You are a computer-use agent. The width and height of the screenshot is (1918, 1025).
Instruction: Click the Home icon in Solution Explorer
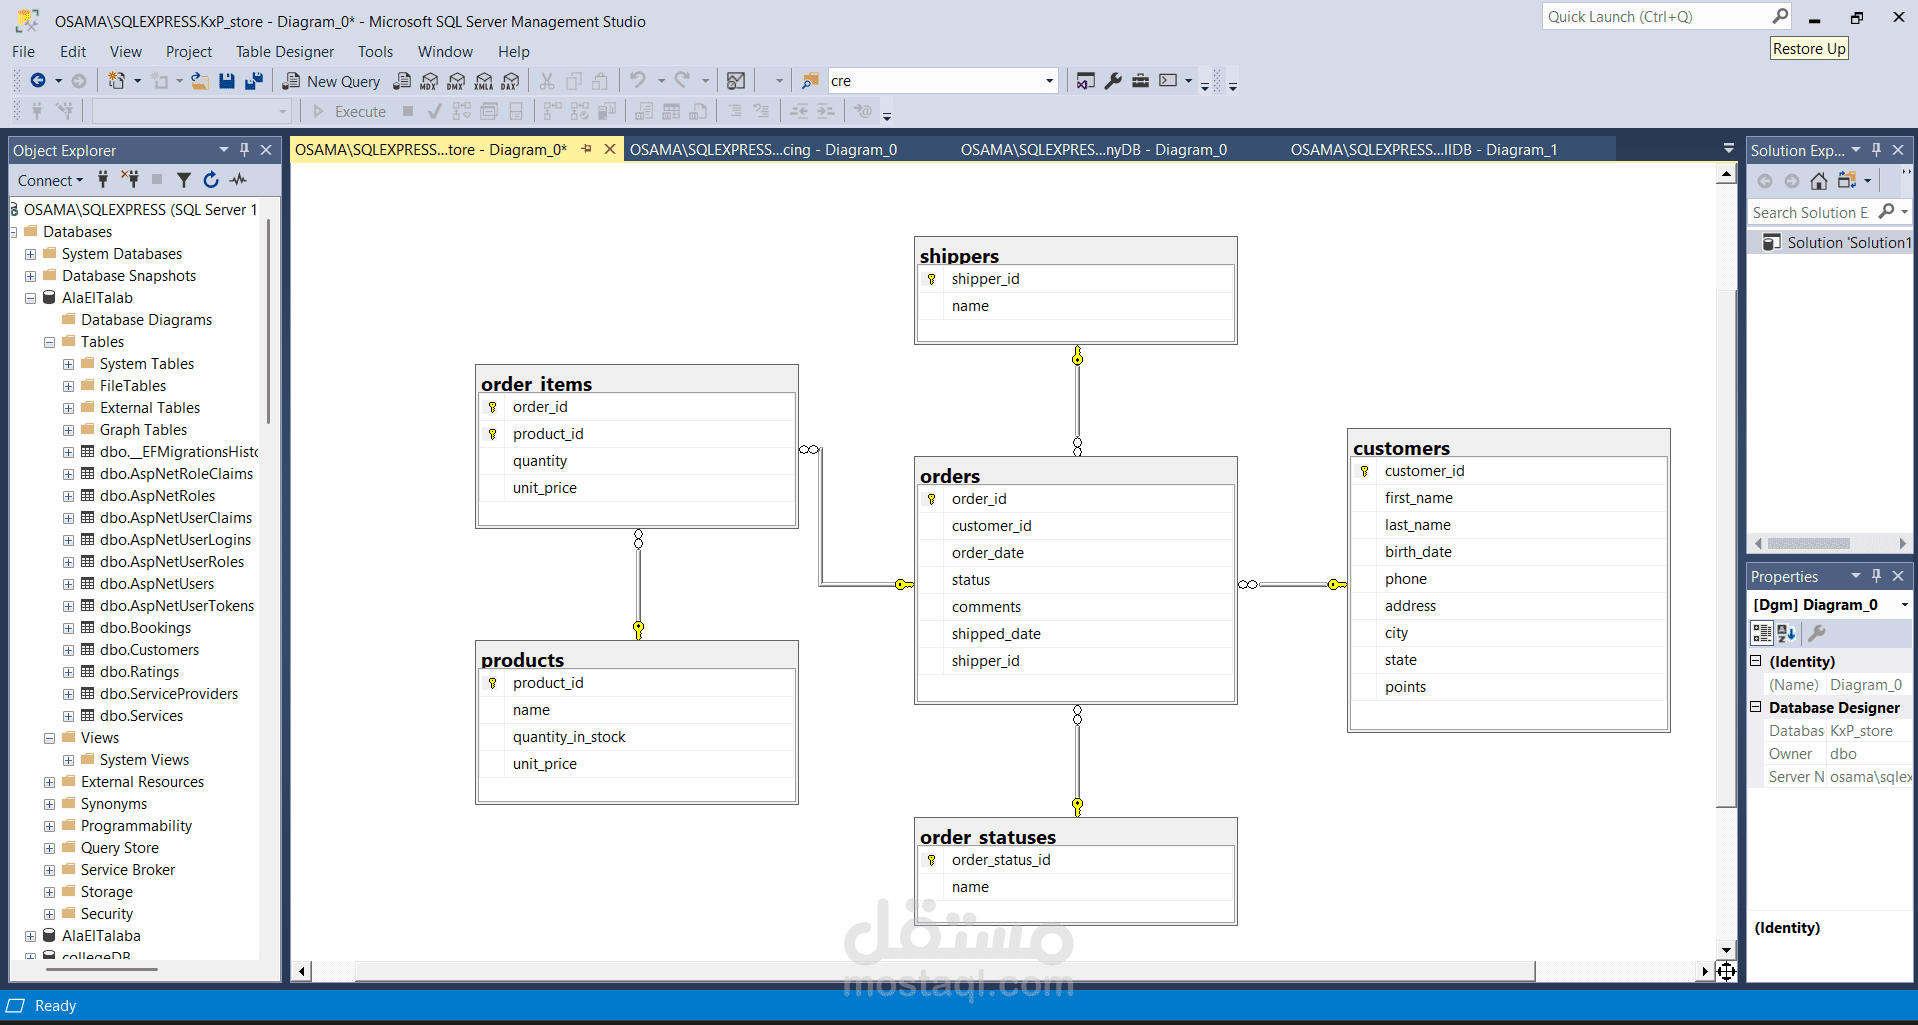pyautogui.click(x=1819, y=181)
